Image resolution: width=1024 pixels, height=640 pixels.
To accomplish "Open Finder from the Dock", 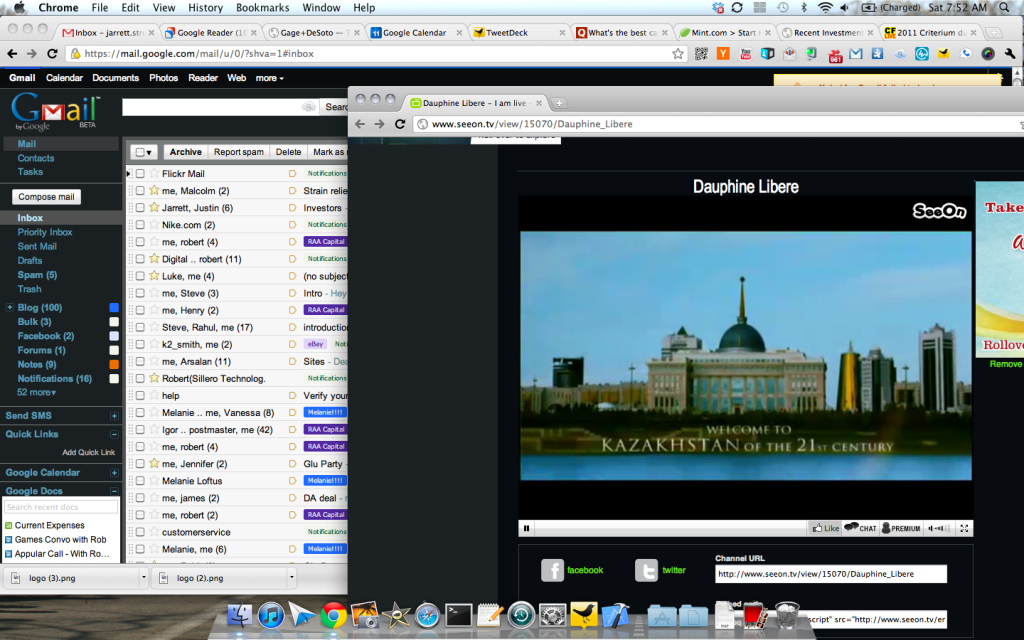I will point(240,615).
